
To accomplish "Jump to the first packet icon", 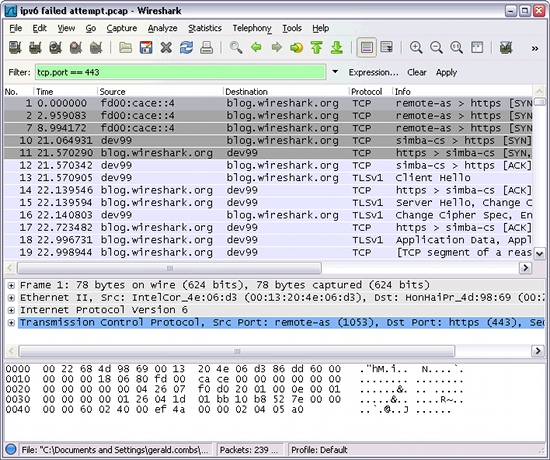I will (x=316, y=47).
